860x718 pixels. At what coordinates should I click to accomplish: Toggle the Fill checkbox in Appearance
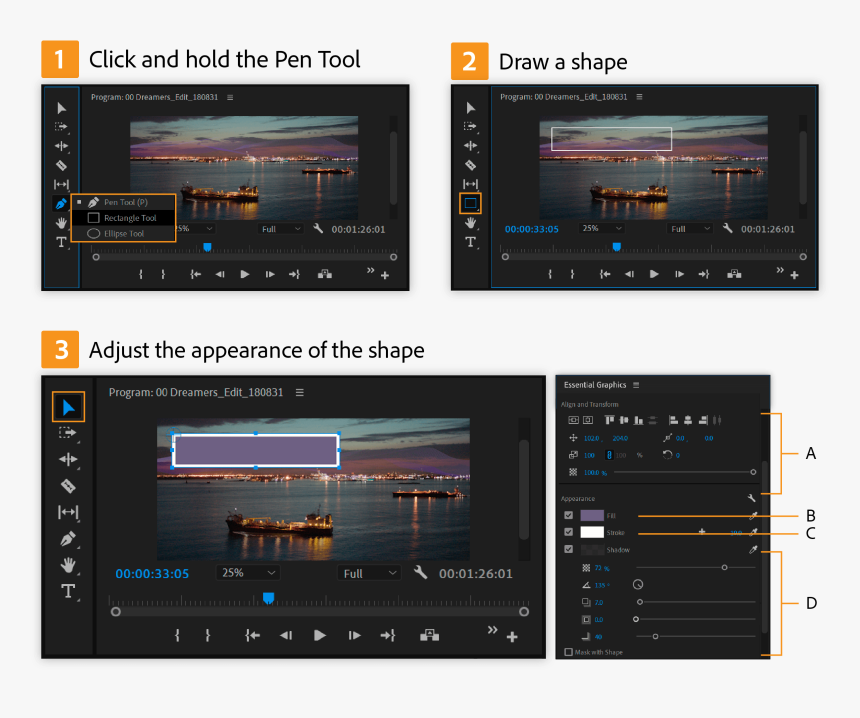point(569,515)
